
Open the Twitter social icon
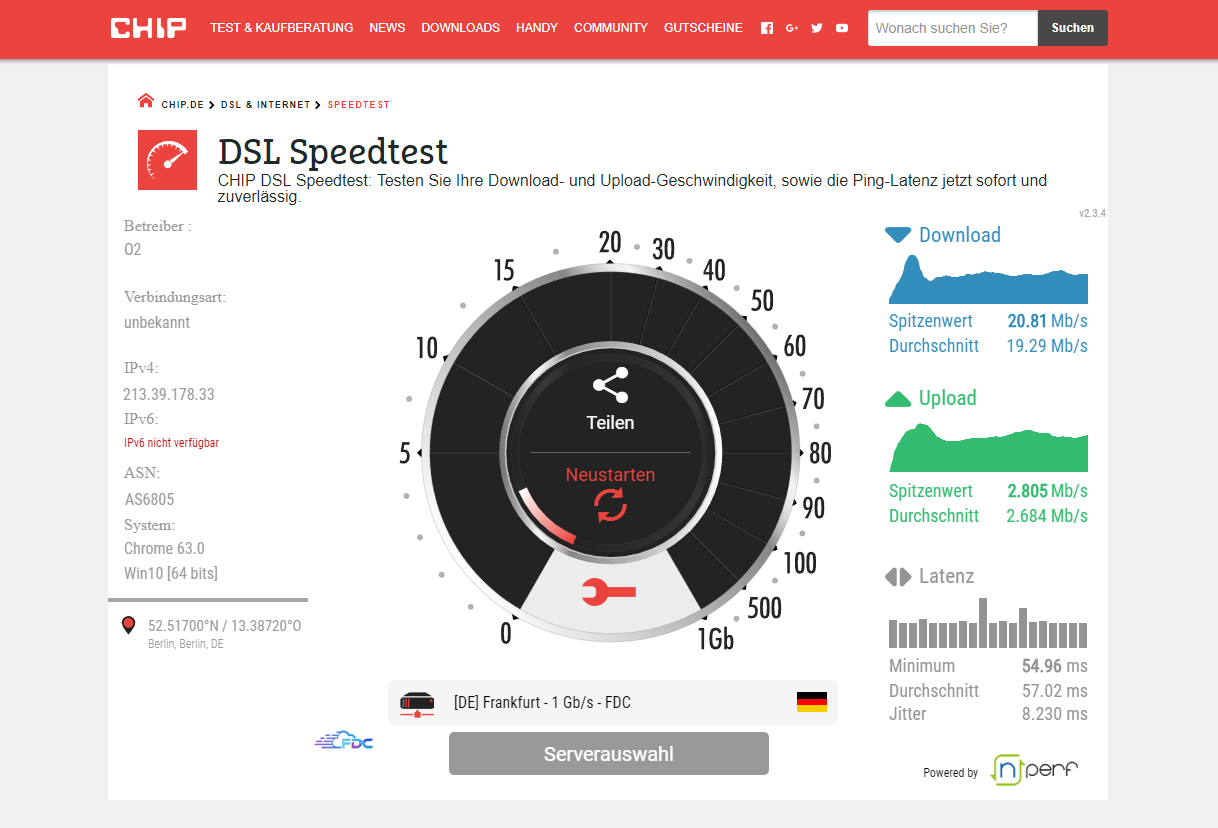(x=817, y=28)
